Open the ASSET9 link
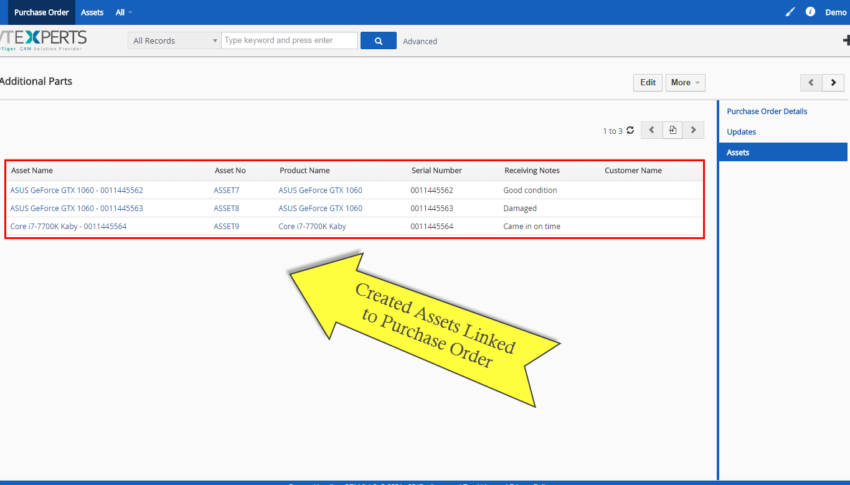 click(226, 227)
